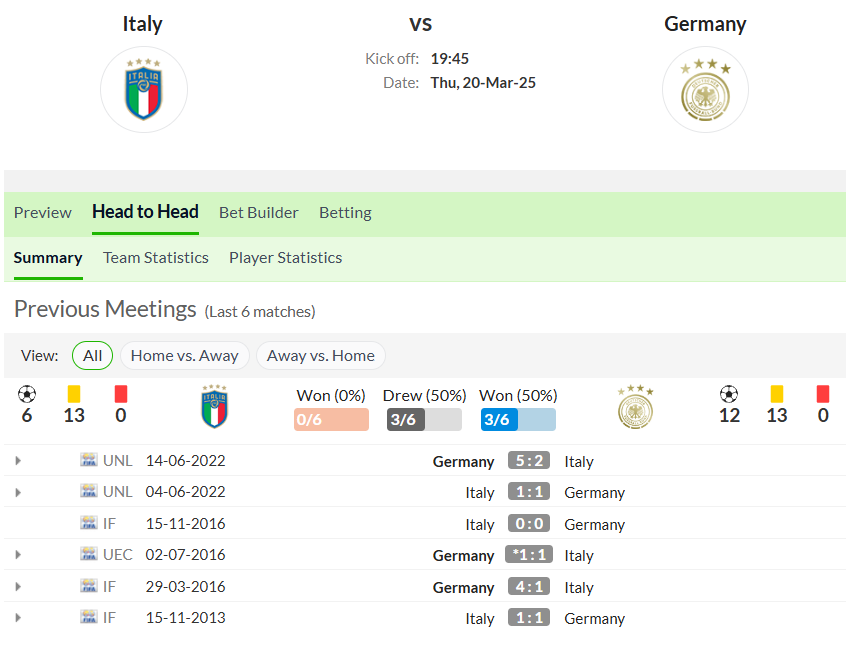
Task: Click the Italy team crest at top
Action: (x=144, y=90)
